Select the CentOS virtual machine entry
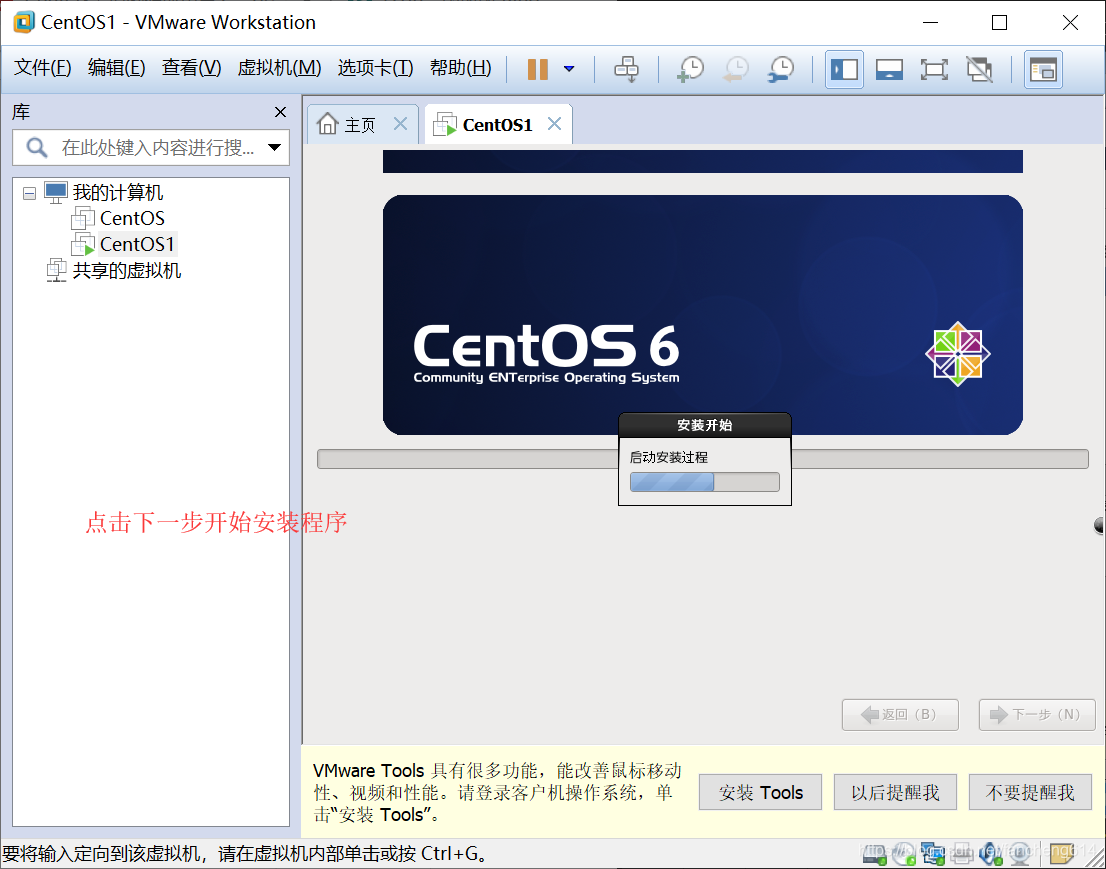This screenshot has width=1106, height=869. 132,218
